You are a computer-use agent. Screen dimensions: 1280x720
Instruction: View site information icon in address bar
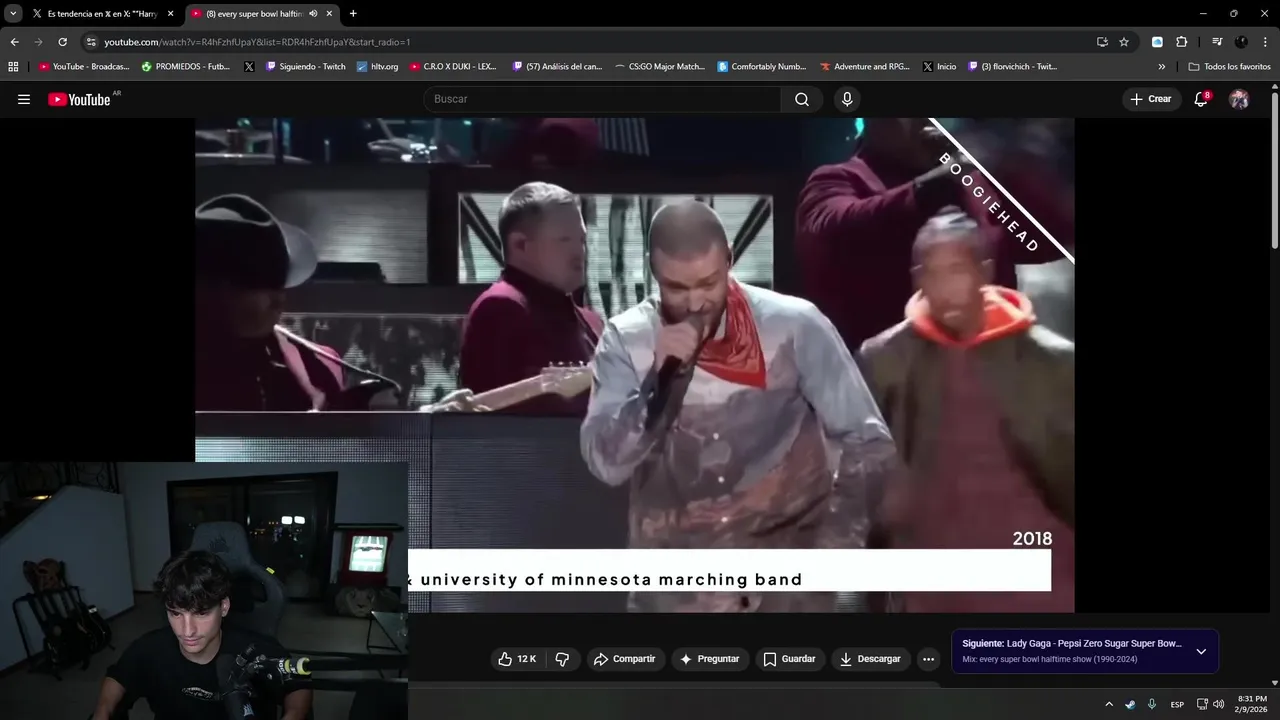[x=91, y=42]
